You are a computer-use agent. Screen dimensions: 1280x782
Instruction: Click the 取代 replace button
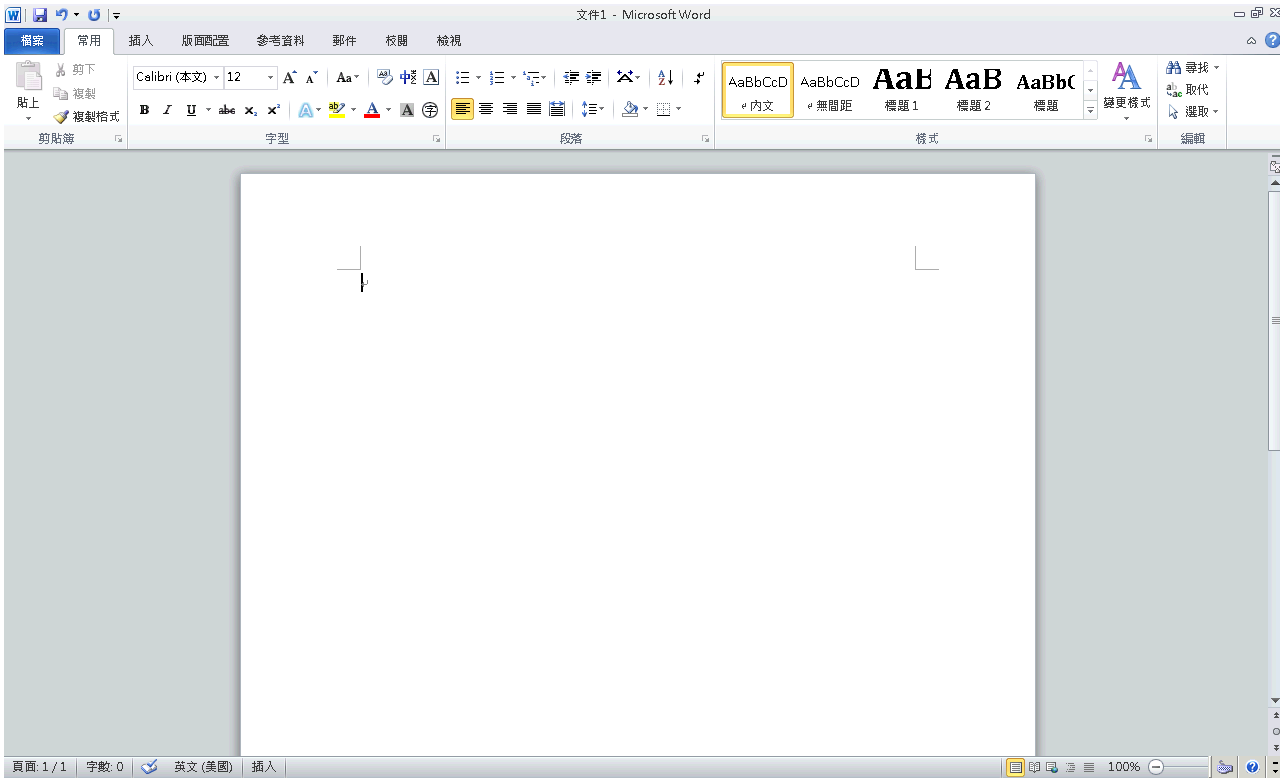pyautogui.click(x=1188, y=90)
